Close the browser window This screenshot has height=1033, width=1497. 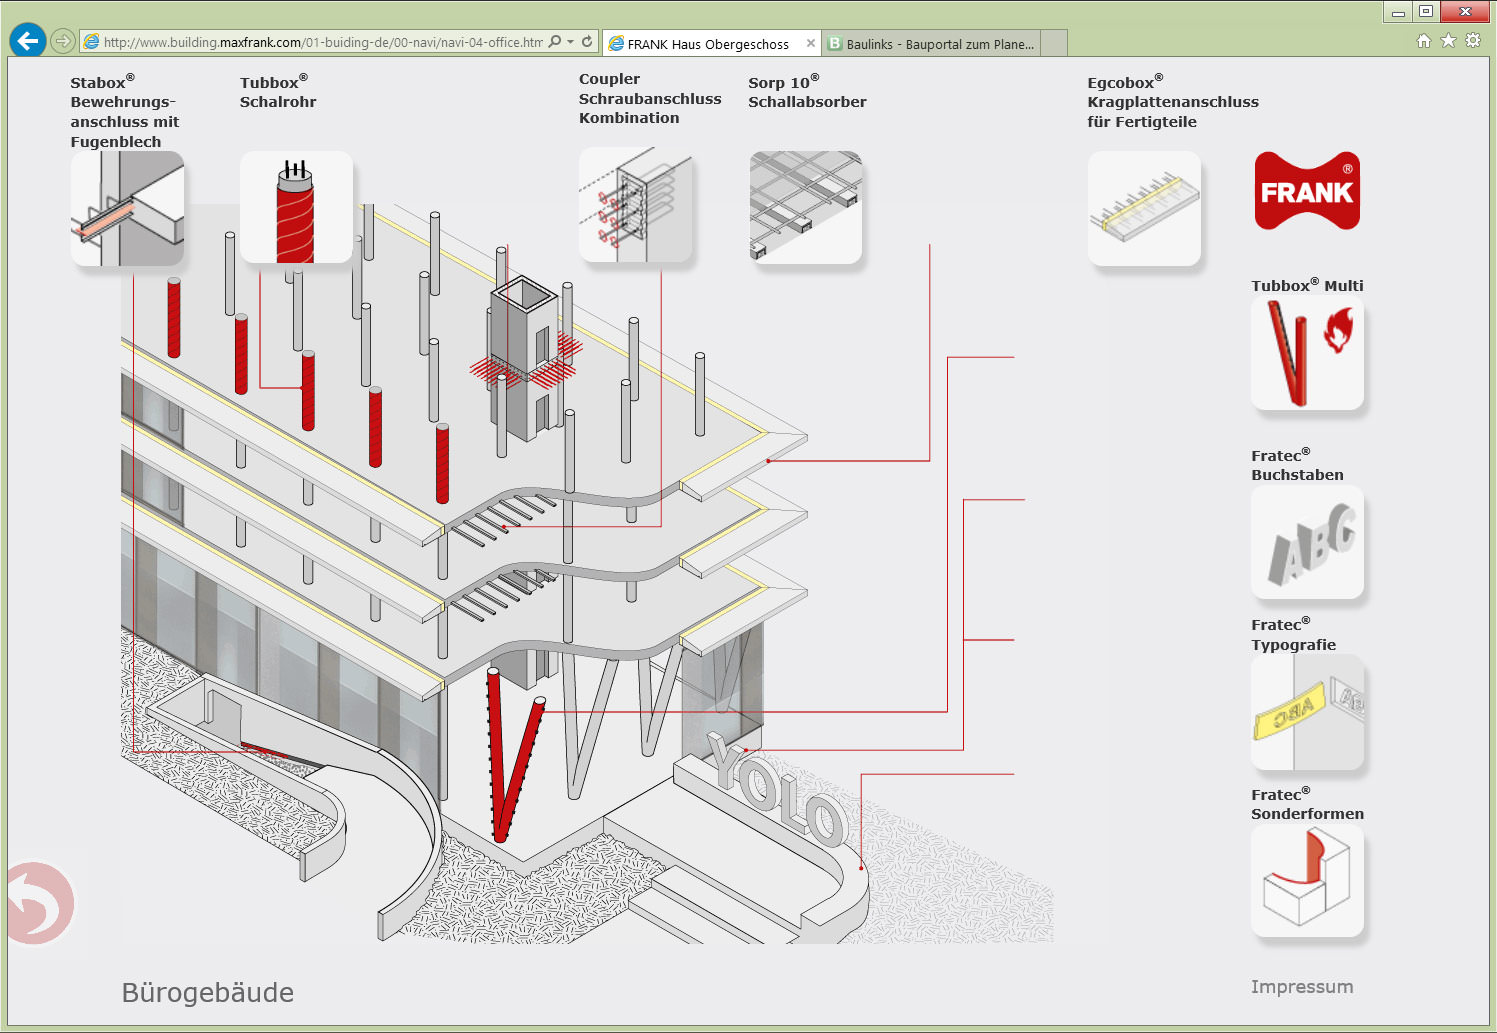click(1465, 12)
